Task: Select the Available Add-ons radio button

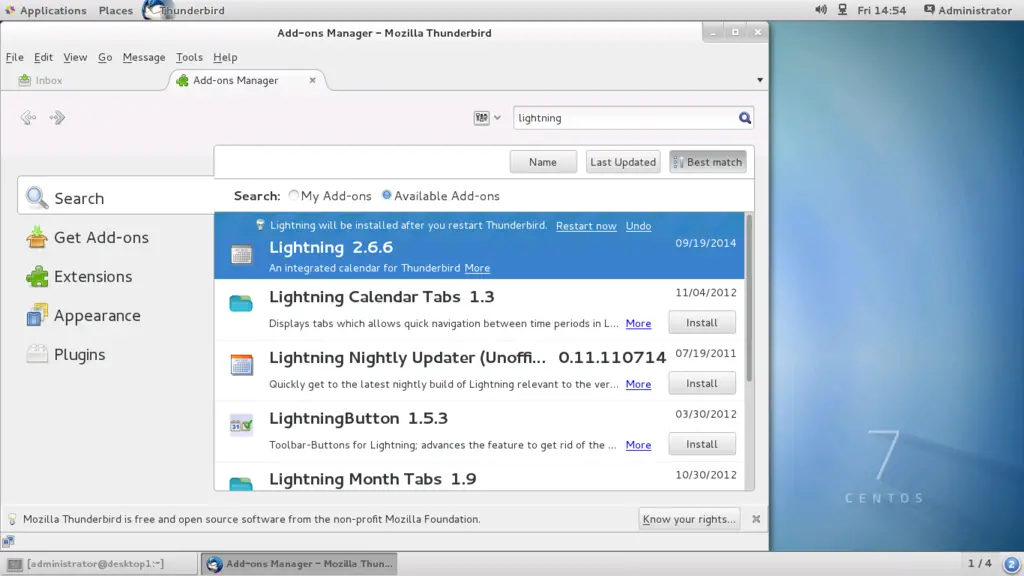Action: click(x=387, y=195)
